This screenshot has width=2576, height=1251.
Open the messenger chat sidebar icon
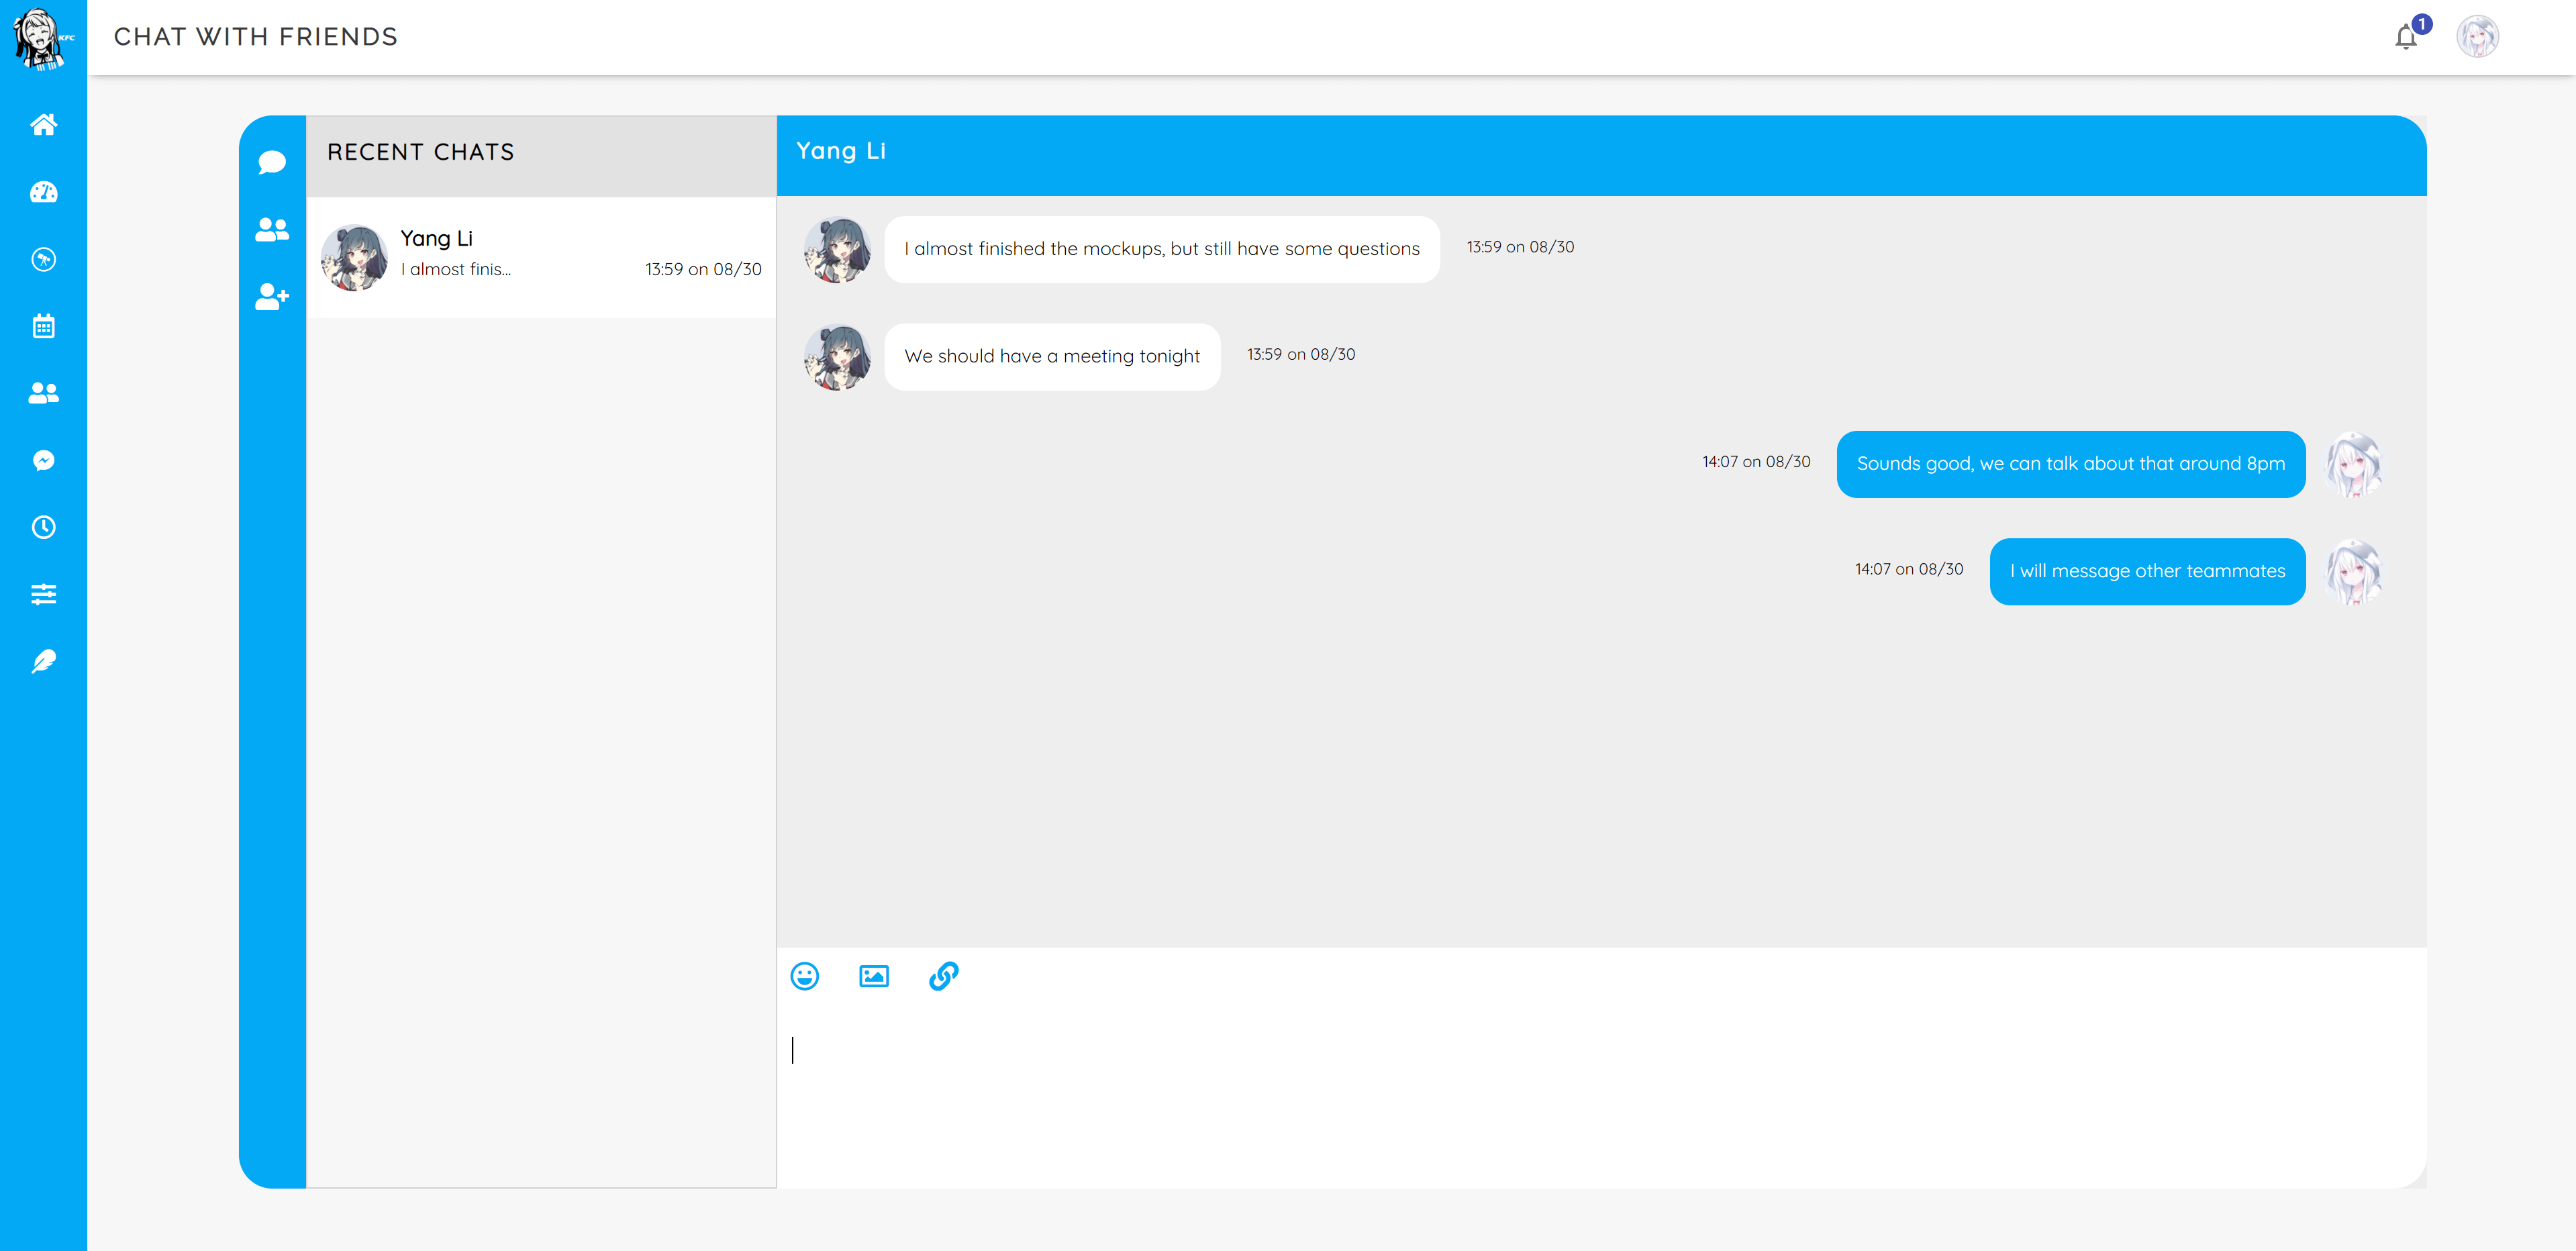click(43, 460)
